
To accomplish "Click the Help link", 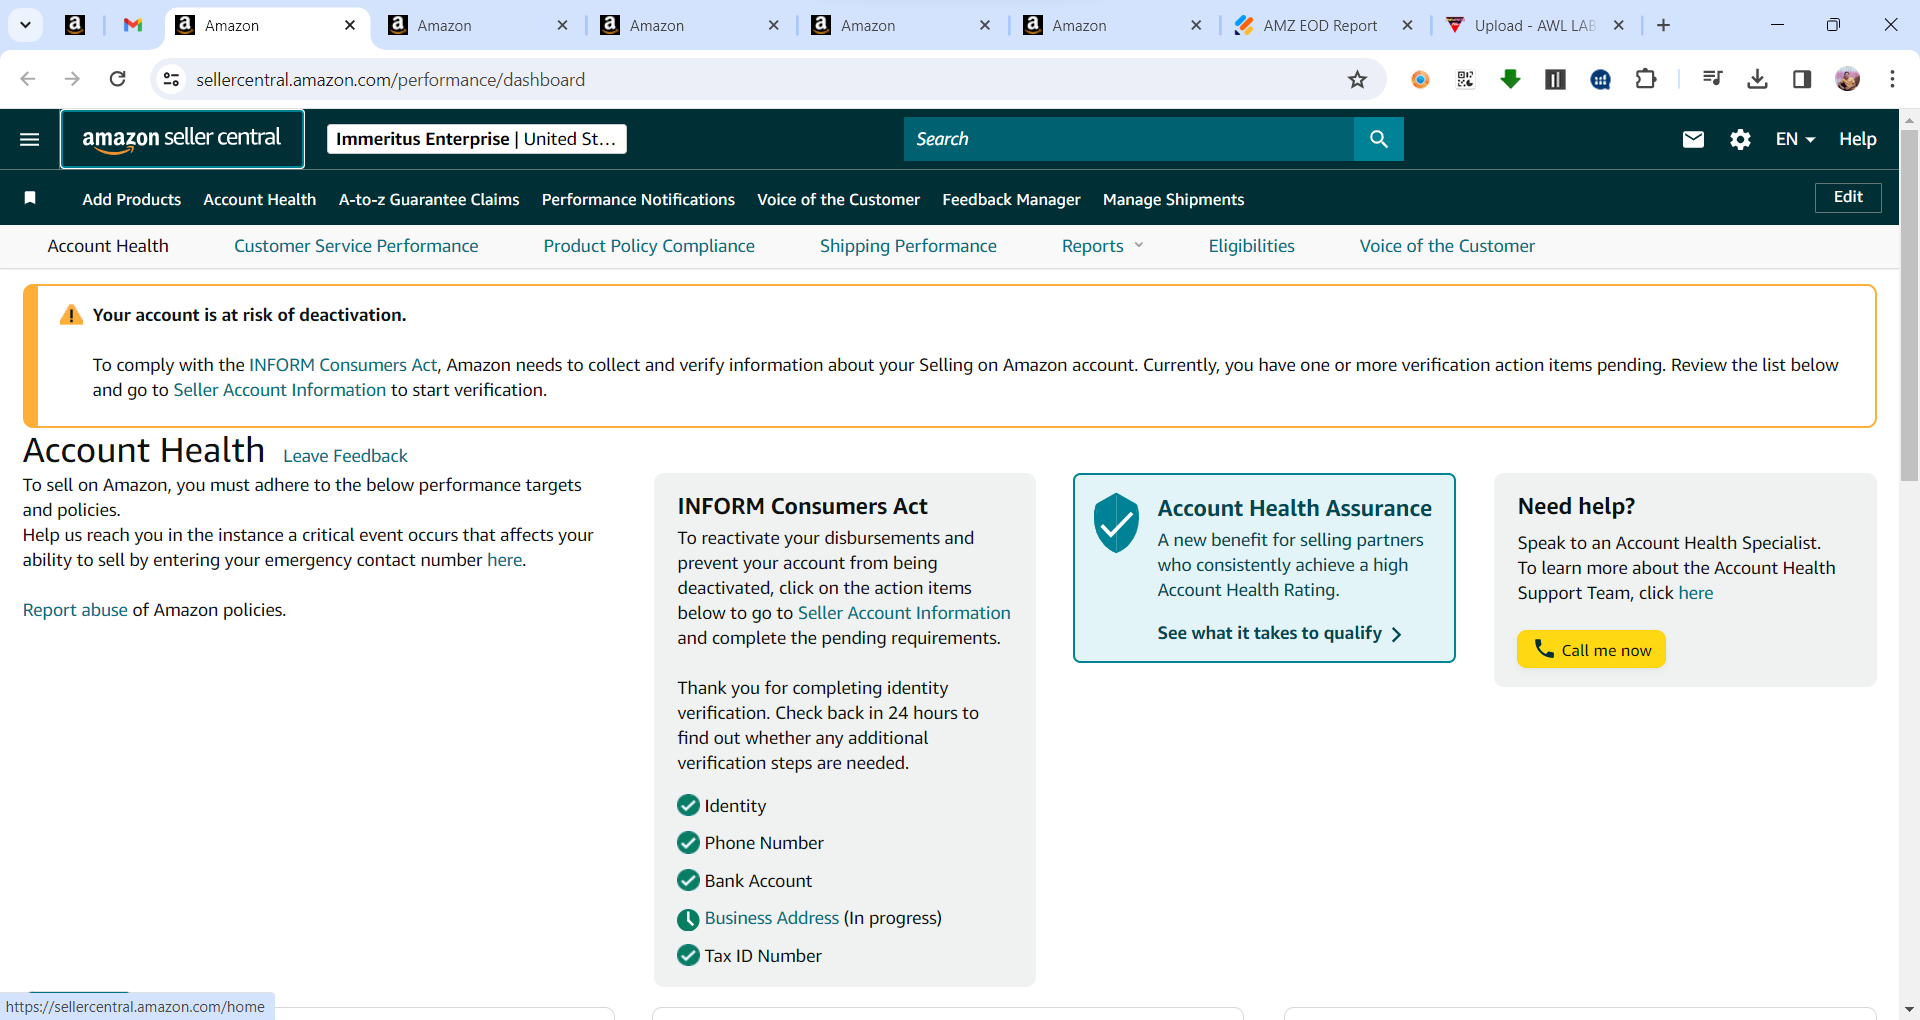I will (x=1857, y=139).
